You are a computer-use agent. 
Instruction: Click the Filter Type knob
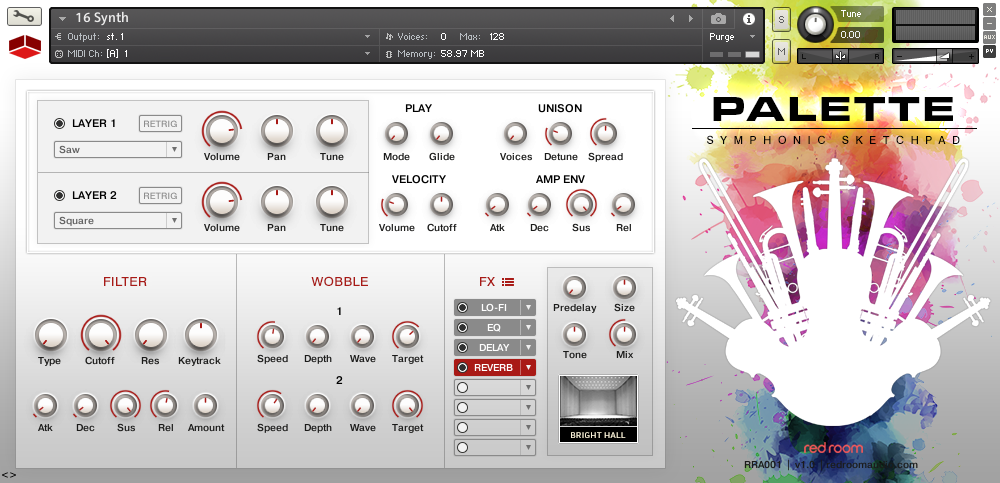50,335
